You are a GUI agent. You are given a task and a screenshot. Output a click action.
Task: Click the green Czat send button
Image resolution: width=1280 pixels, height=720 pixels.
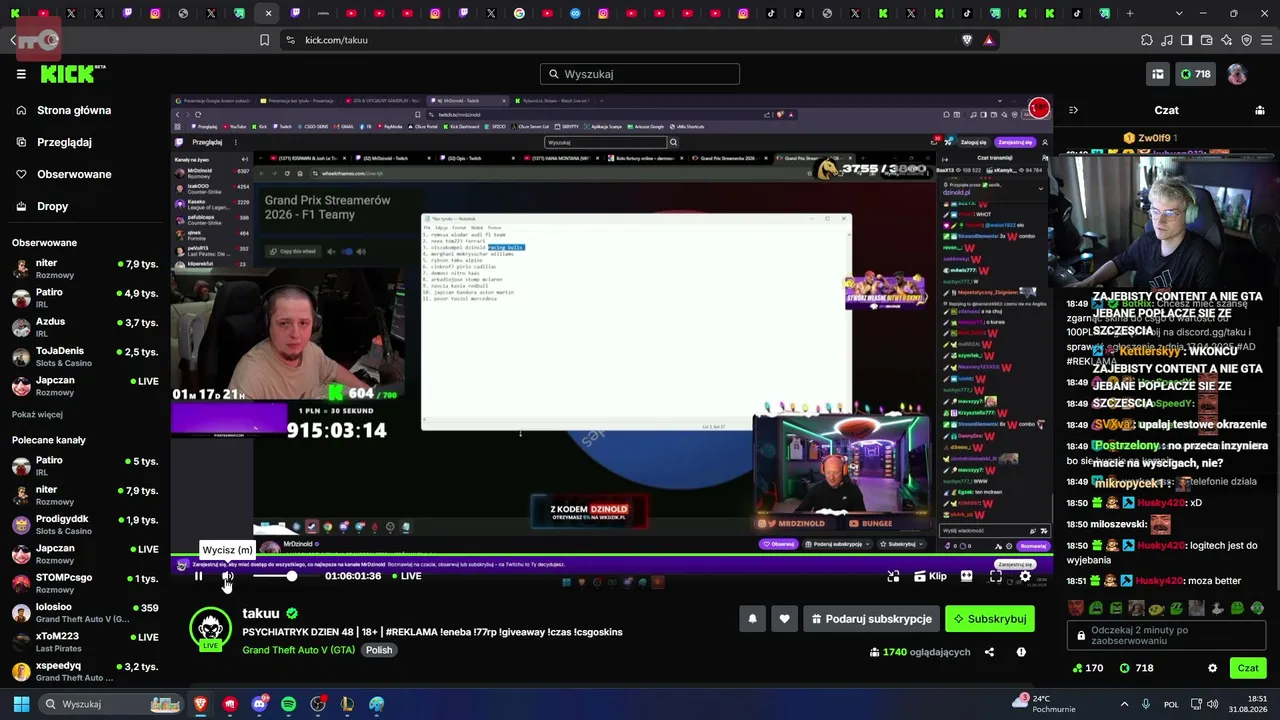coord(1248,668)
